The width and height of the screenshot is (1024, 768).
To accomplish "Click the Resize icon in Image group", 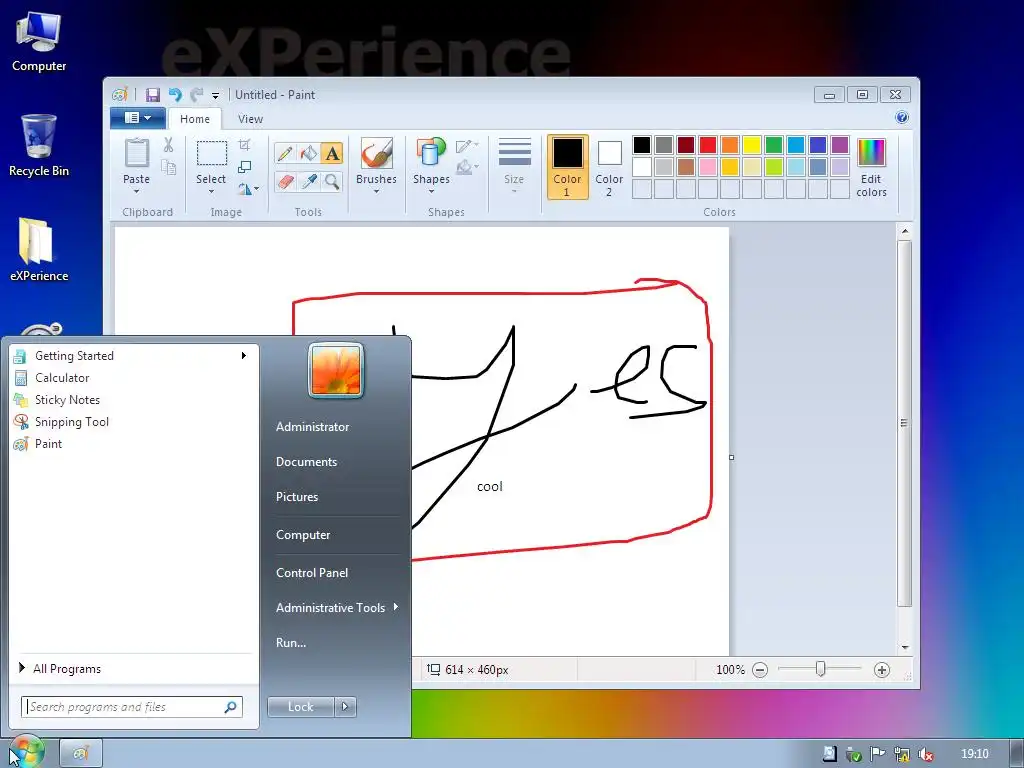I will (x=244, y=167).
